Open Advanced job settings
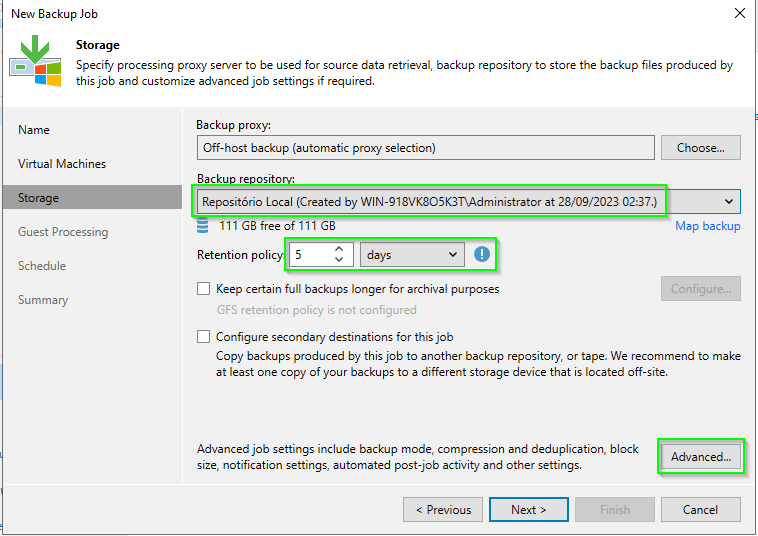Screen dimensions: 758x536 click(701, 457)
